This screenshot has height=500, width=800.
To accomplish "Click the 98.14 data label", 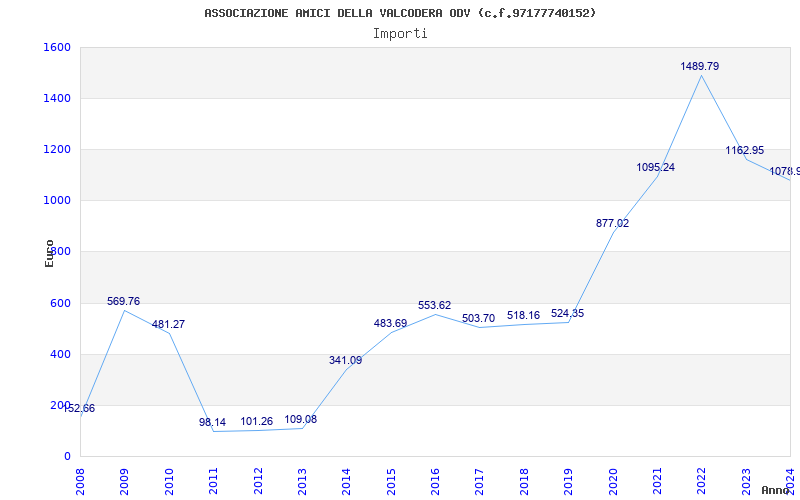I will [x=212, y=422].
